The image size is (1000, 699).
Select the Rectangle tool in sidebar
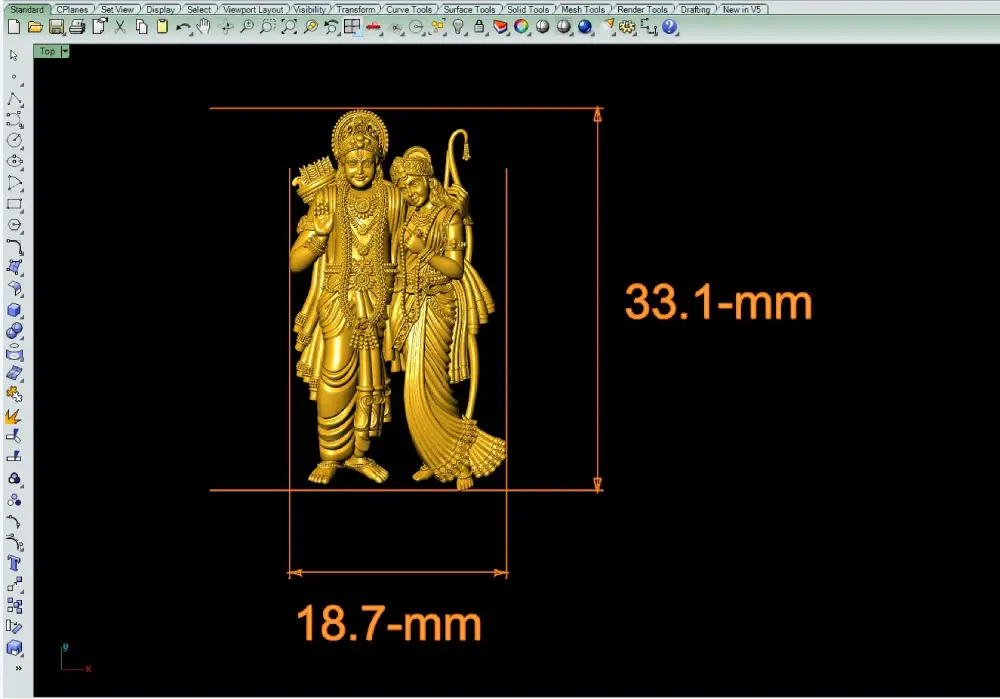[x=14, y=205]
